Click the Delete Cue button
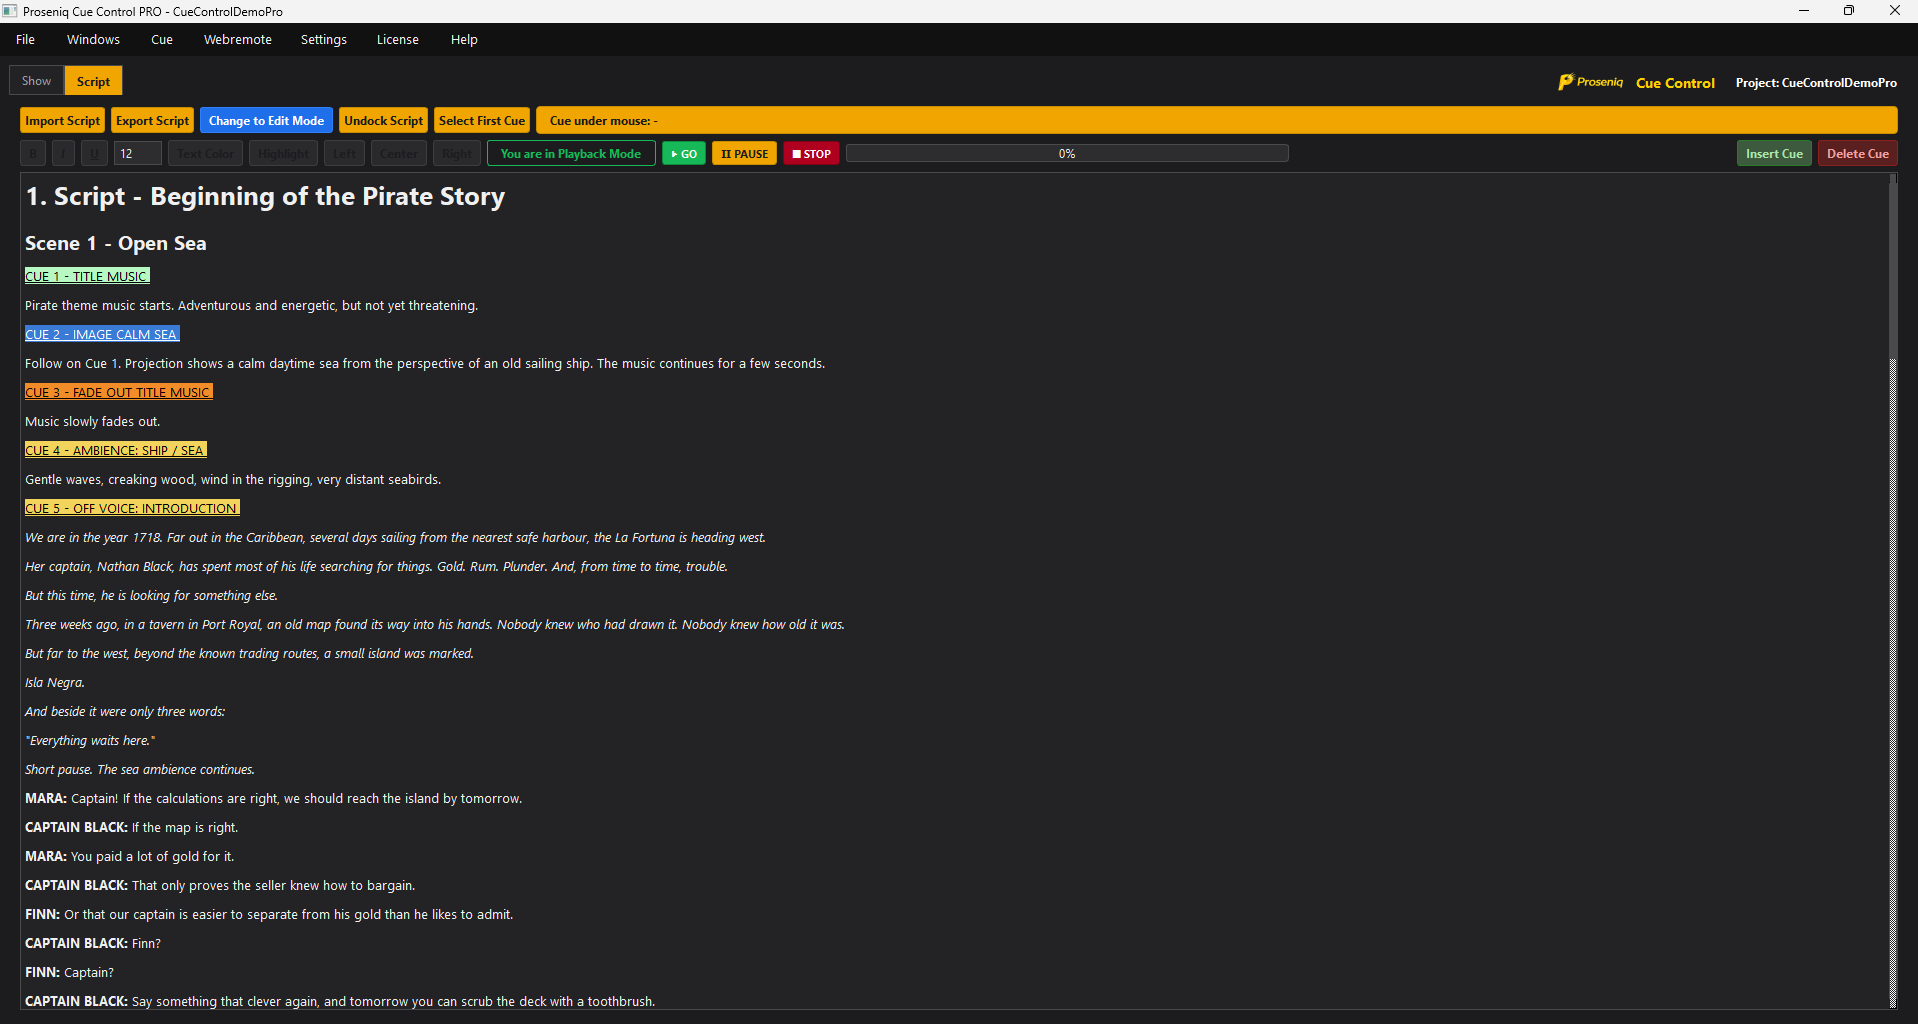The width and height of the screenshot is (1918, 1024). pyautogui.click(x=1857, y=153)
